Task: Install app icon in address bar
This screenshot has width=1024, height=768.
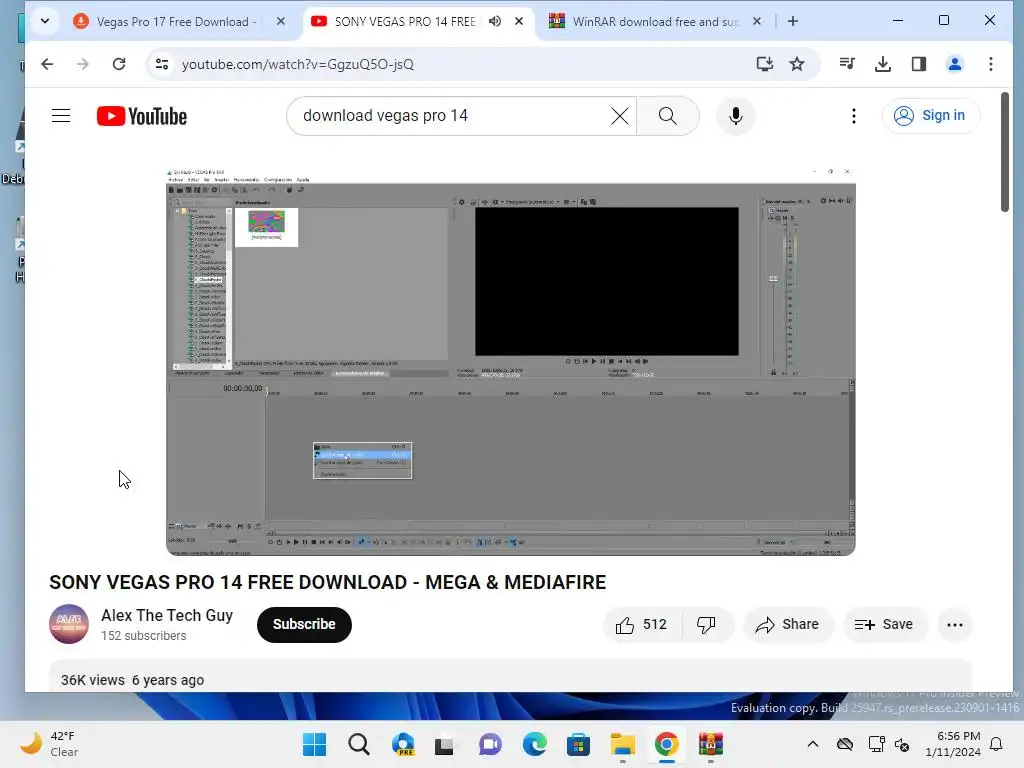Action: (764, 64)
